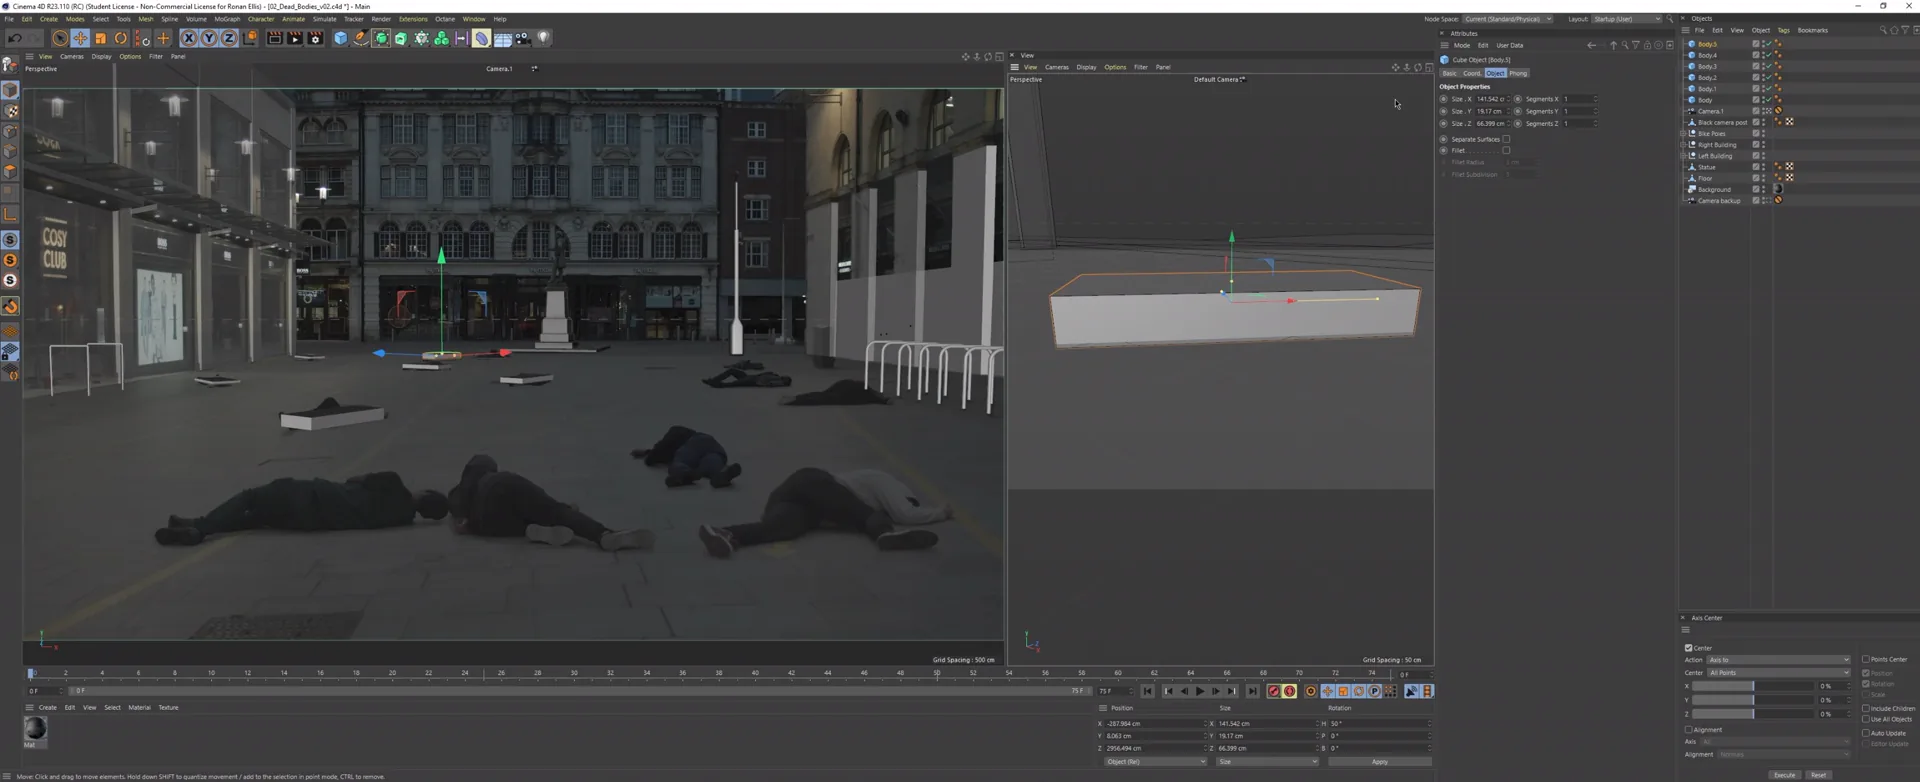Select the Scale tool
The height and width of the screenshot is (782, 1920).
click(101, 38)
